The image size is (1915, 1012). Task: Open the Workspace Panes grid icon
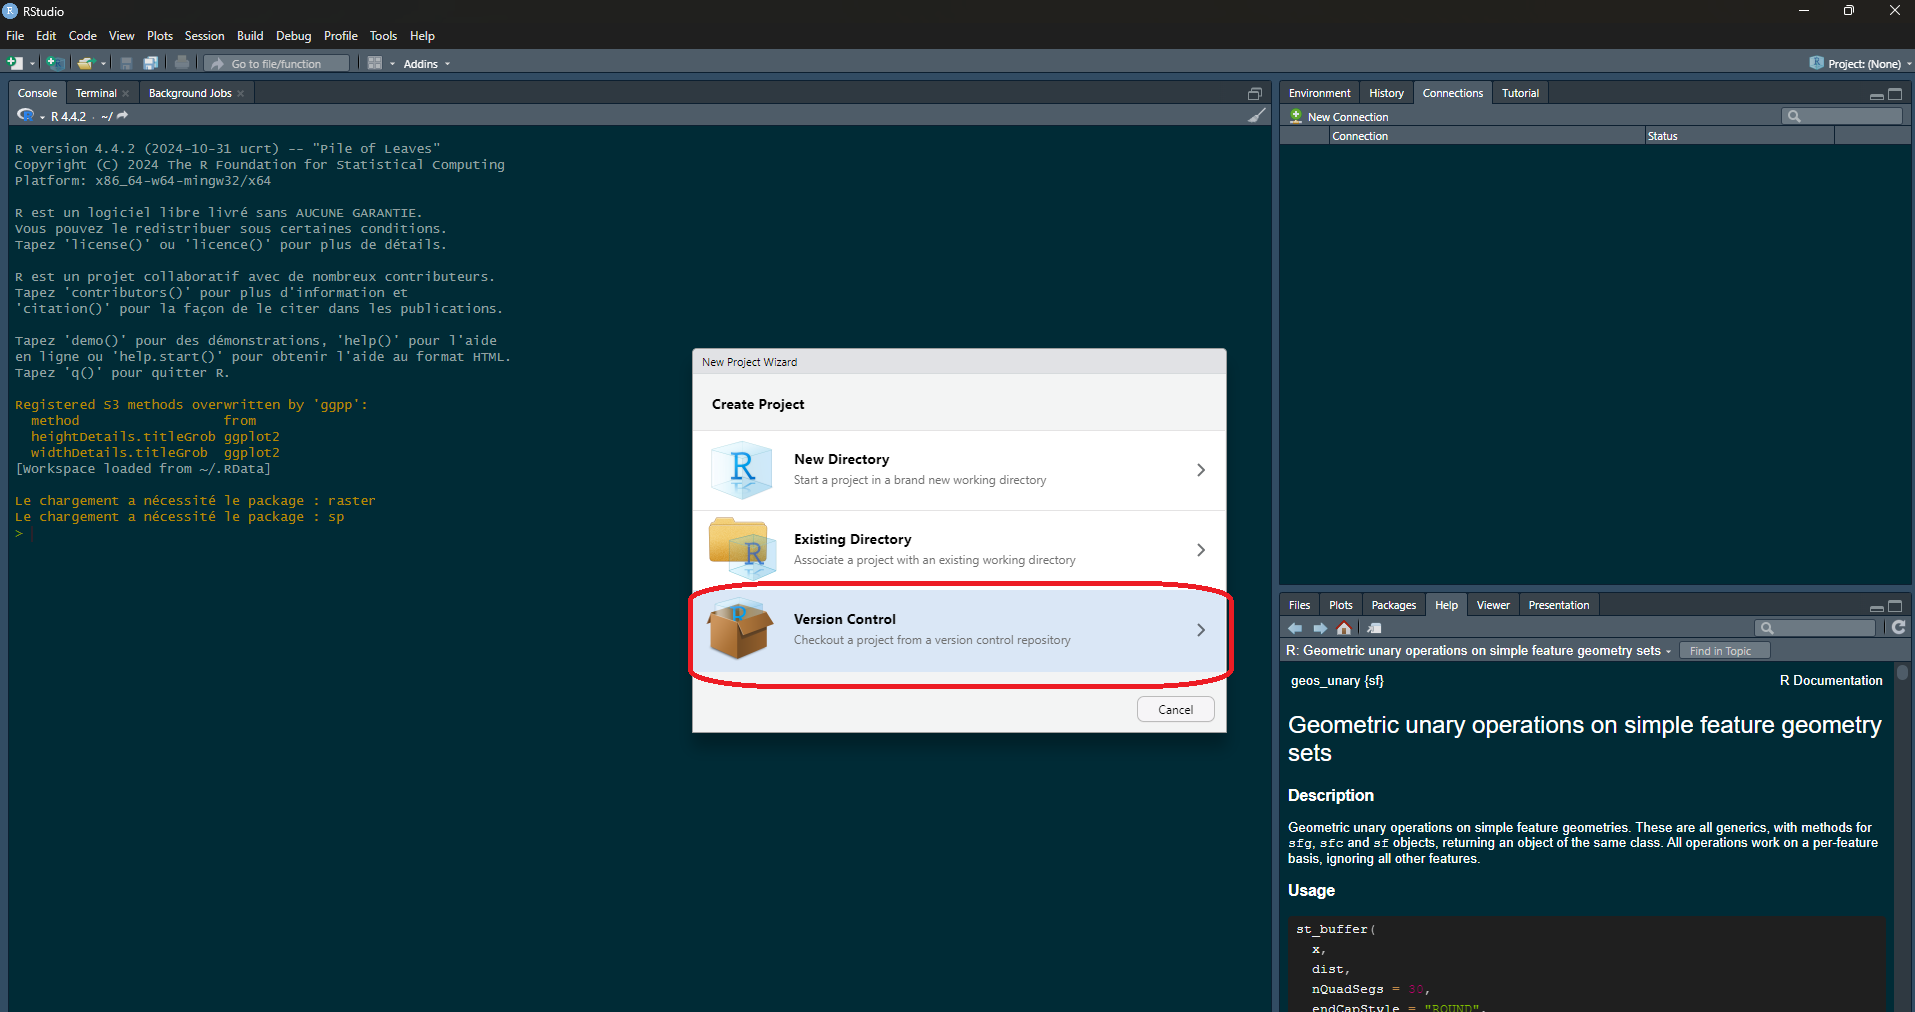(375, 63)
